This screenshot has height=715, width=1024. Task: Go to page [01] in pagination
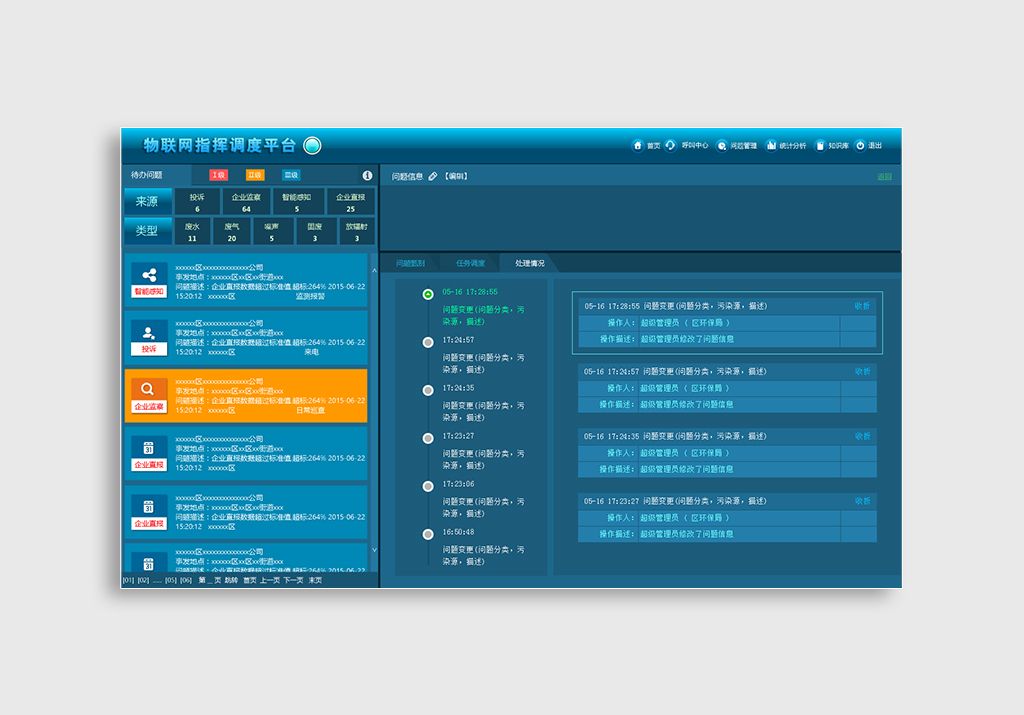coord(128,580)
